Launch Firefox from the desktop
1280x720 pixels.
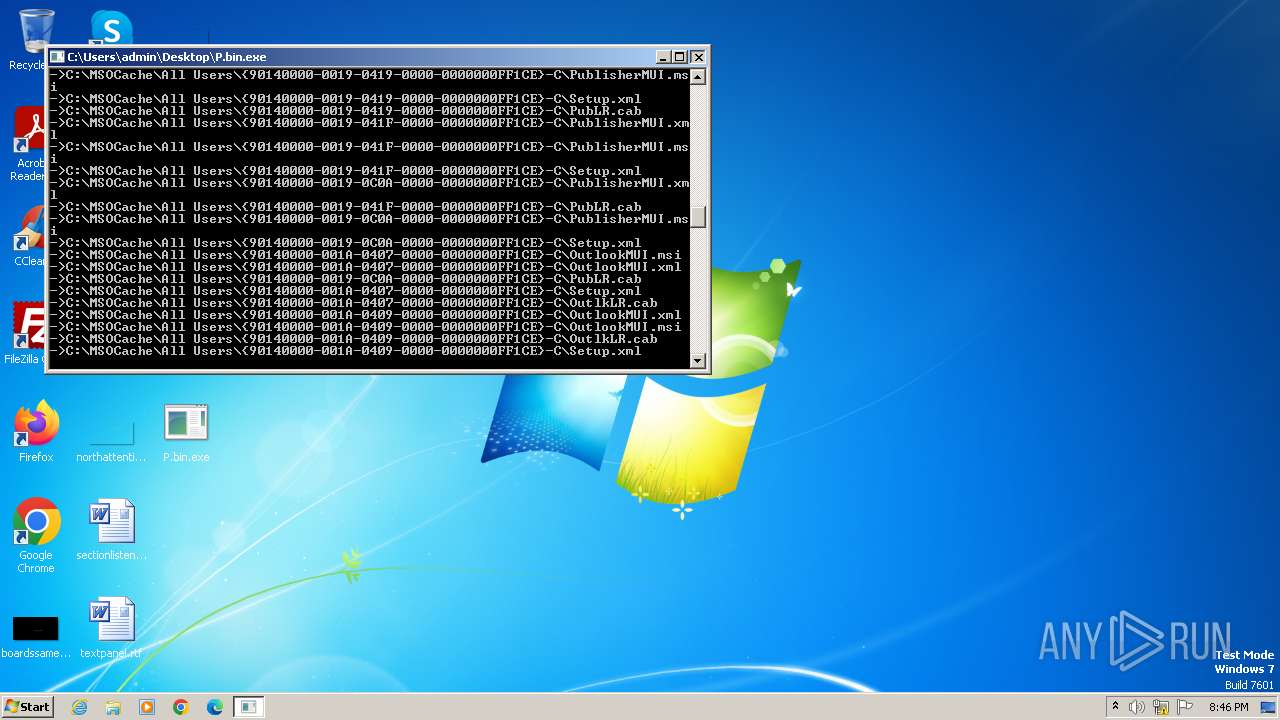click(x=36, y=432)
